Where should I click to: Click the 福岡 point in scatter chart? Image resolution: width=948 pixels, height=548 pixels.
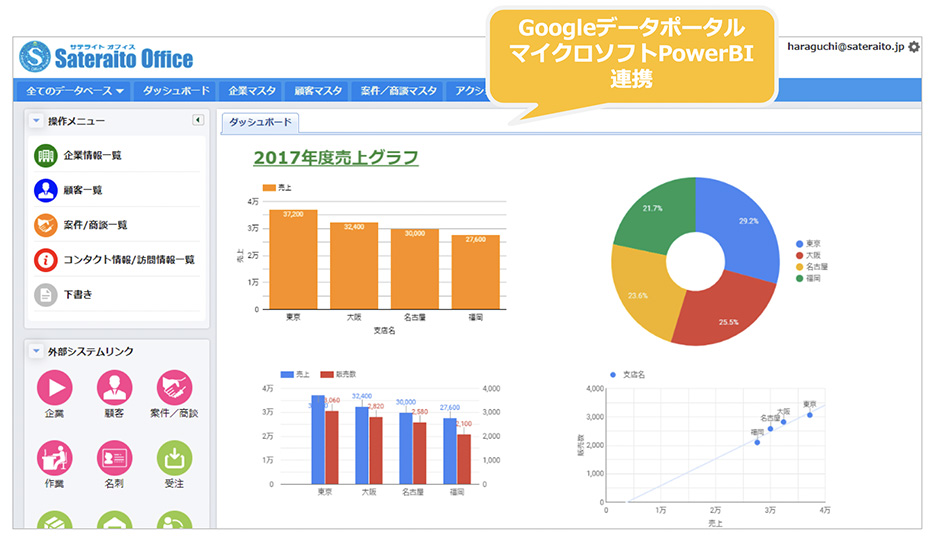tap(757, 443)
